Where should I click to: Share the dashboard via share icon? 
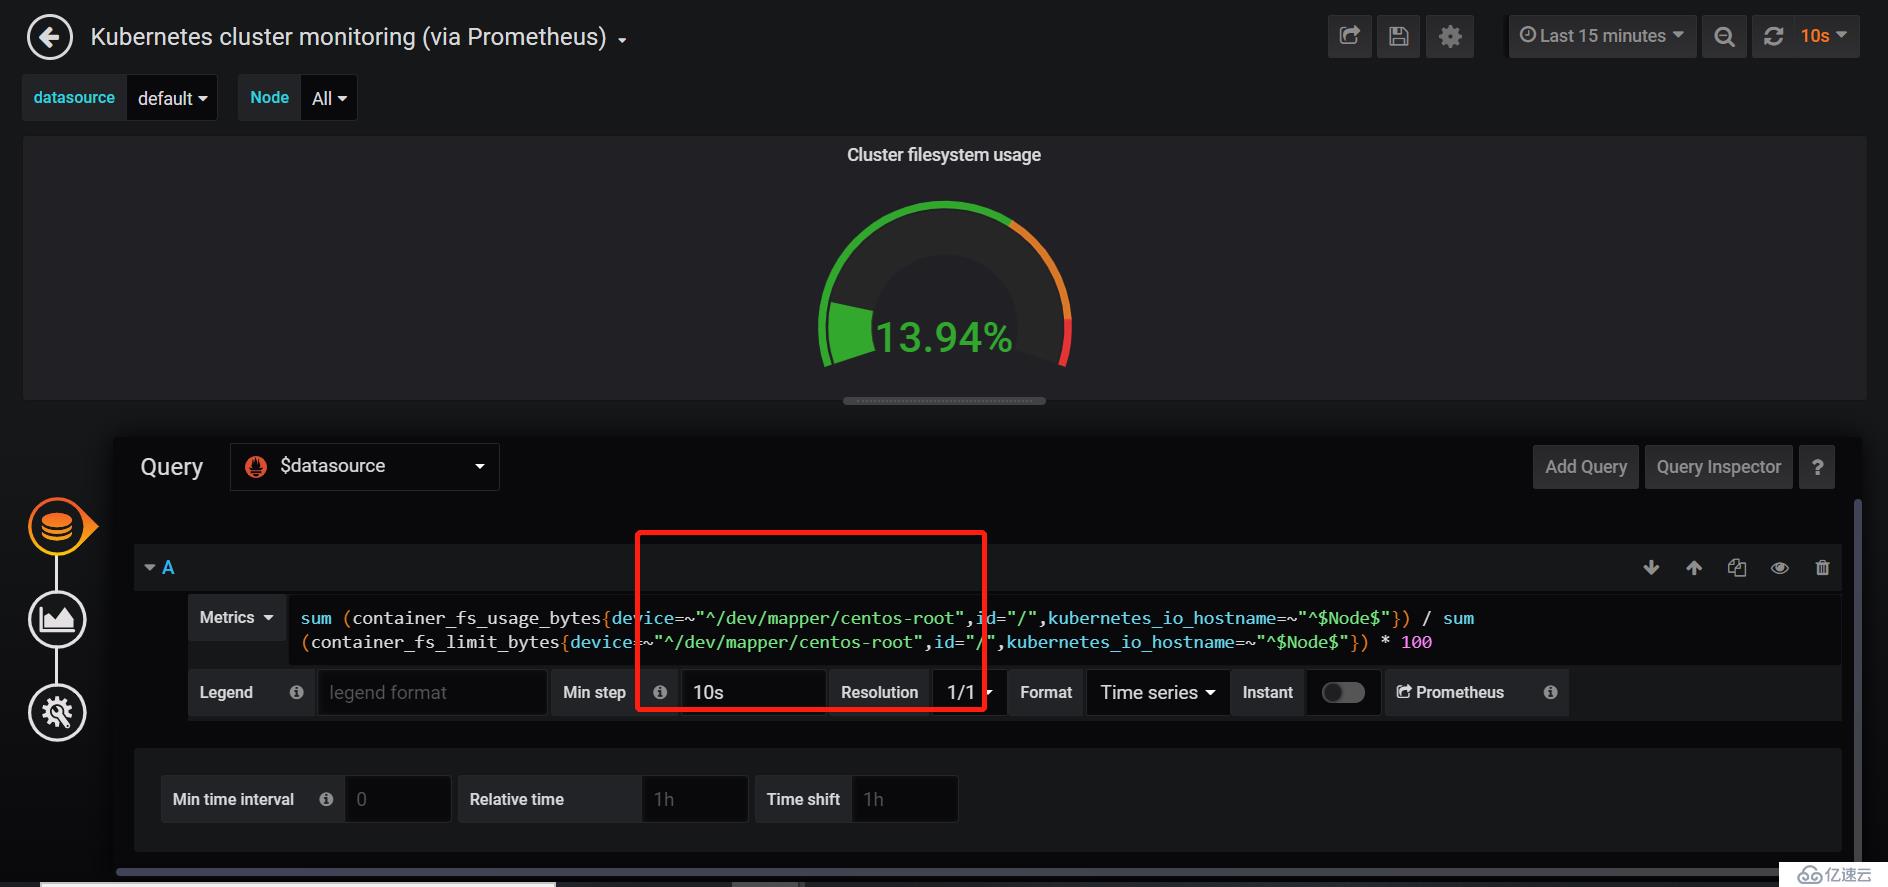point(1350,36)
